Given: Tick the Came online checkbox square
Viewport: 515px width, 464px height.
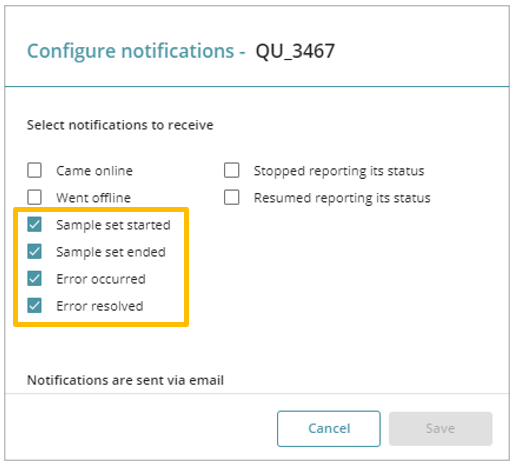Looking at the screenshot, I should (34, 170).
